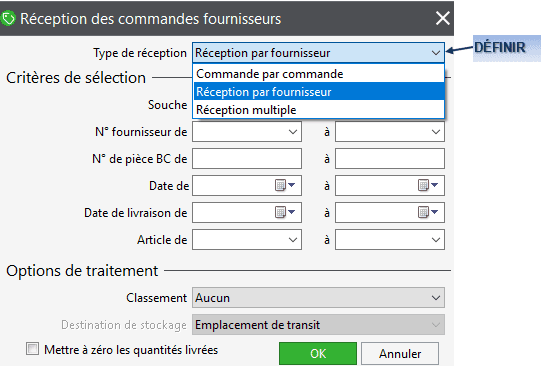This screenshot has height=366, width=541.
Task: Click the Annuler button
Action: [x=400, y=354]
